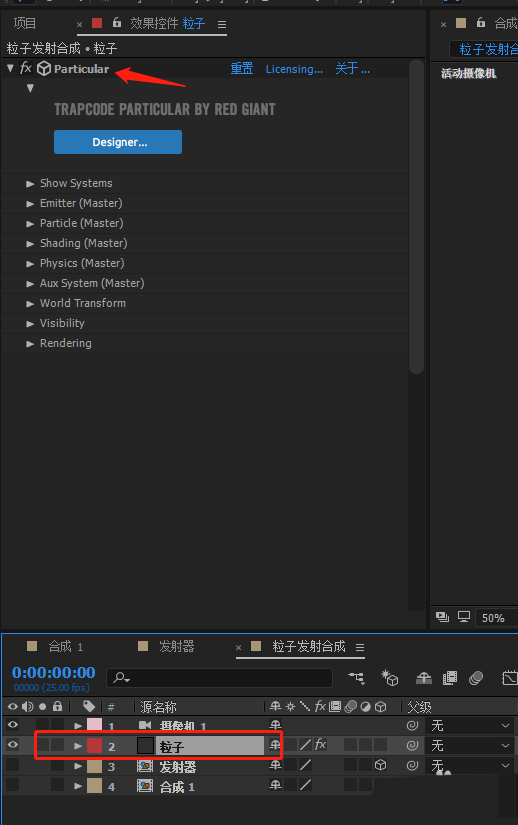Click the viewer monitor icon near 50%
Image resolution: width=518 pixels, height=825 pixels.
pos(463,617)
